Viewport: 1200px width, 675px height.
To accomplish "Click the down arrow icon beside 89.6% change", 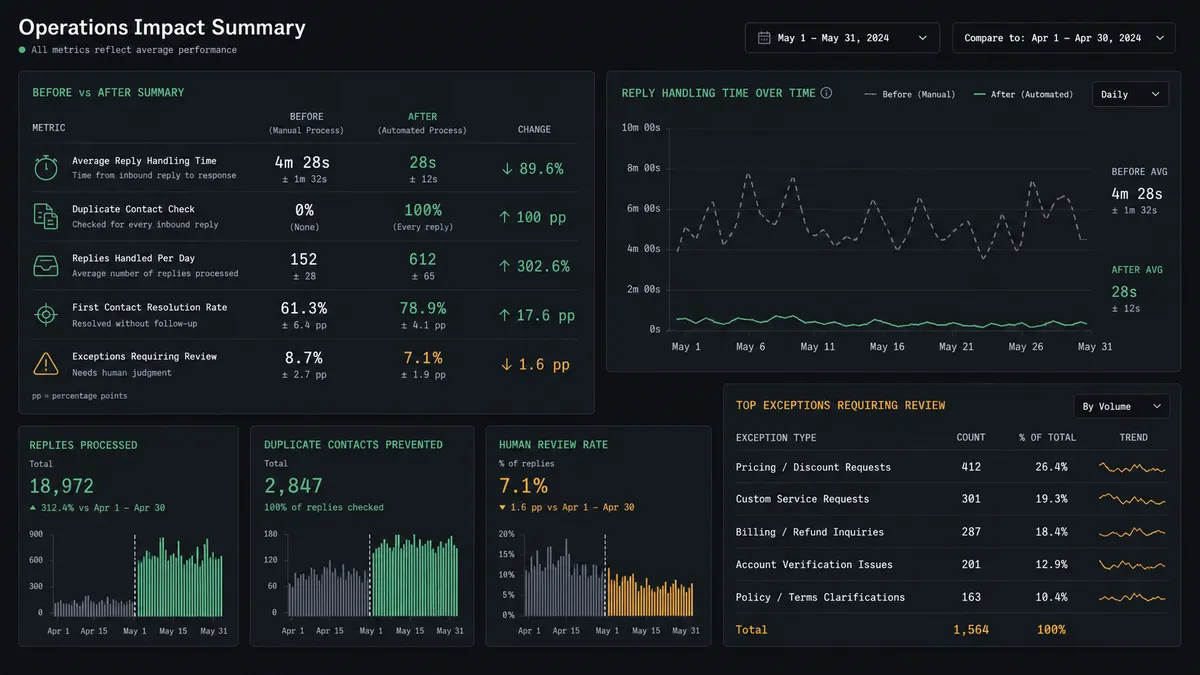I will [x=508, y=169].
